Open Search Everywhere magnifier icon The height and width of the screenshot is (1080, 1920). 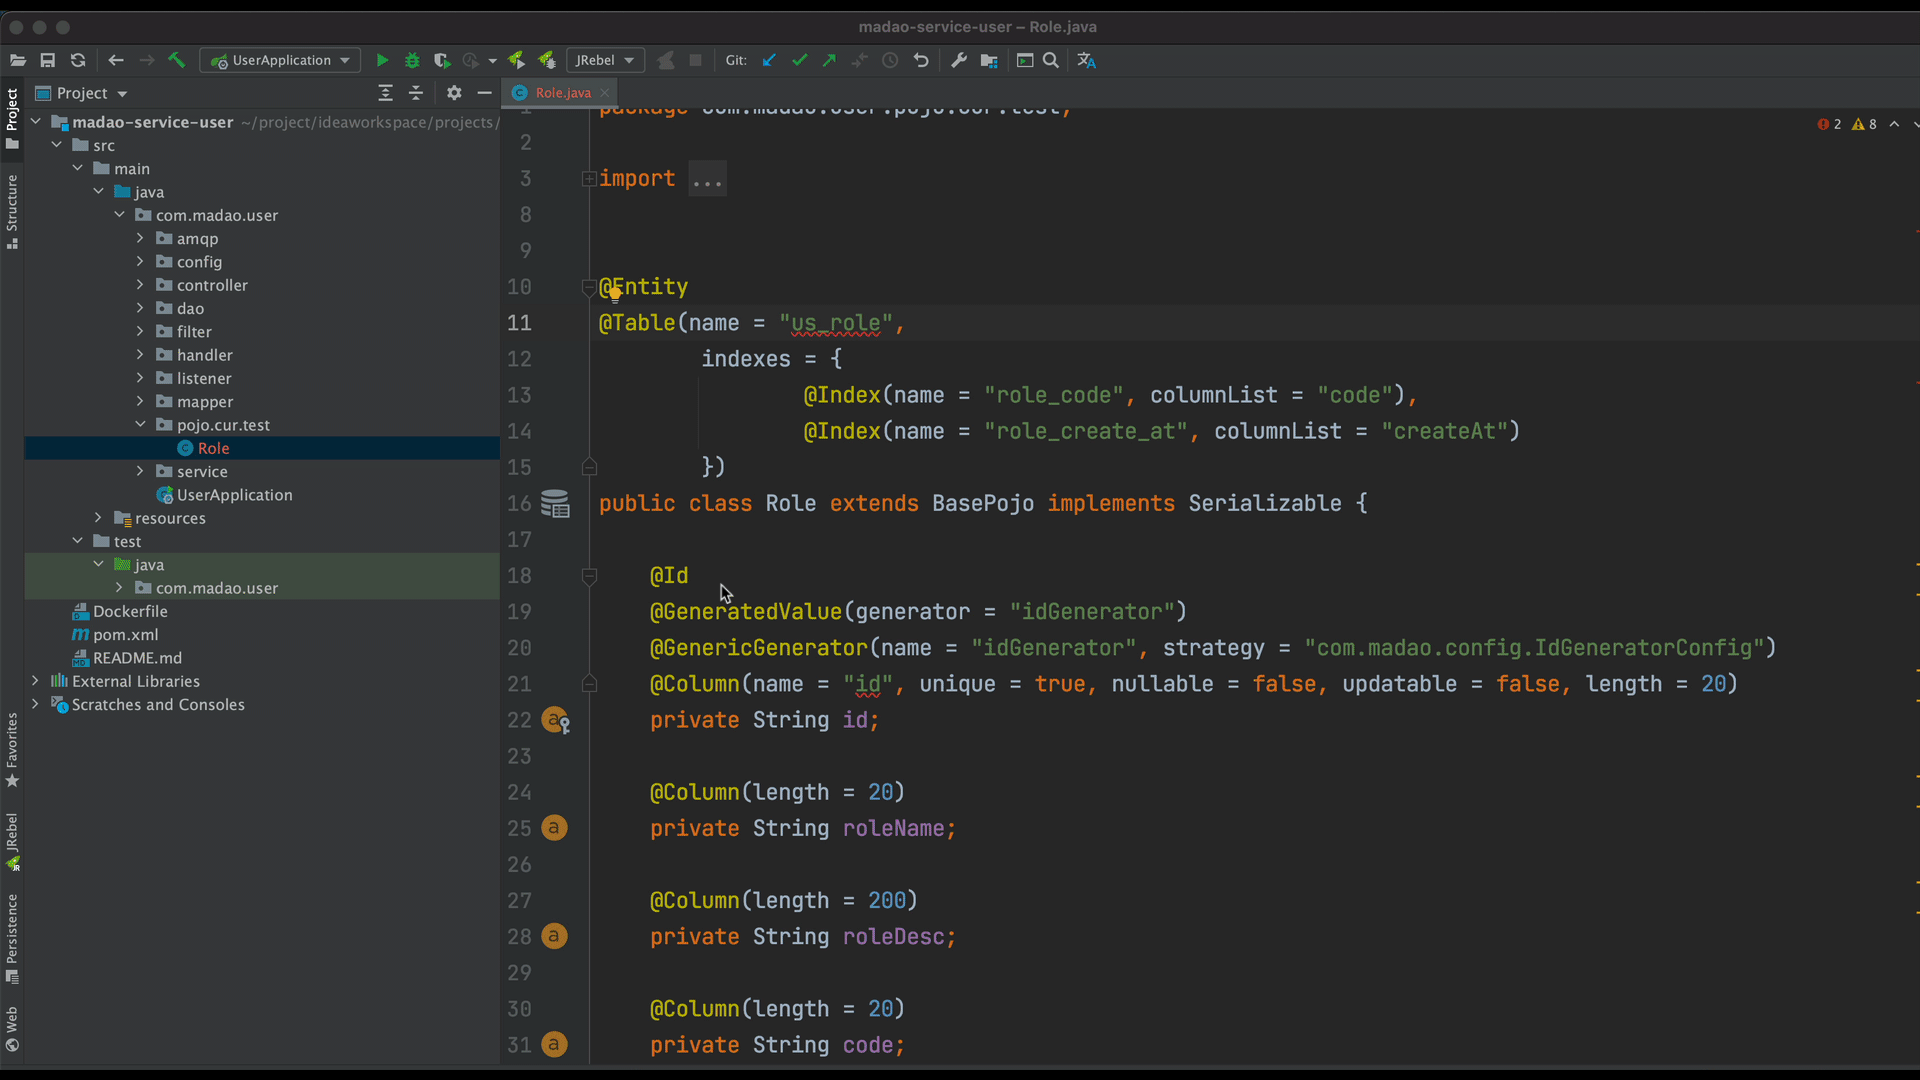point(1051,61)
